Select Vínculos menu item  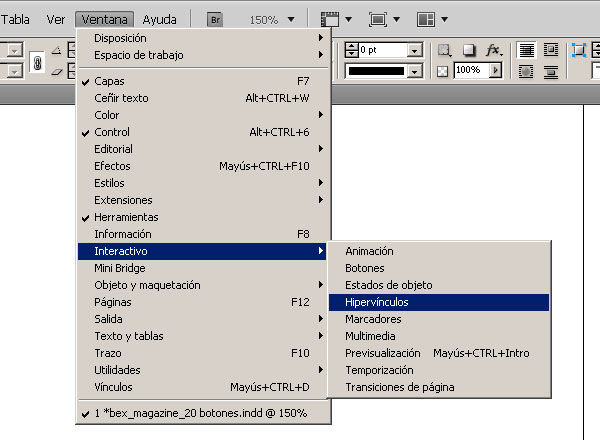pyautogui.click(x=202, y=387)
